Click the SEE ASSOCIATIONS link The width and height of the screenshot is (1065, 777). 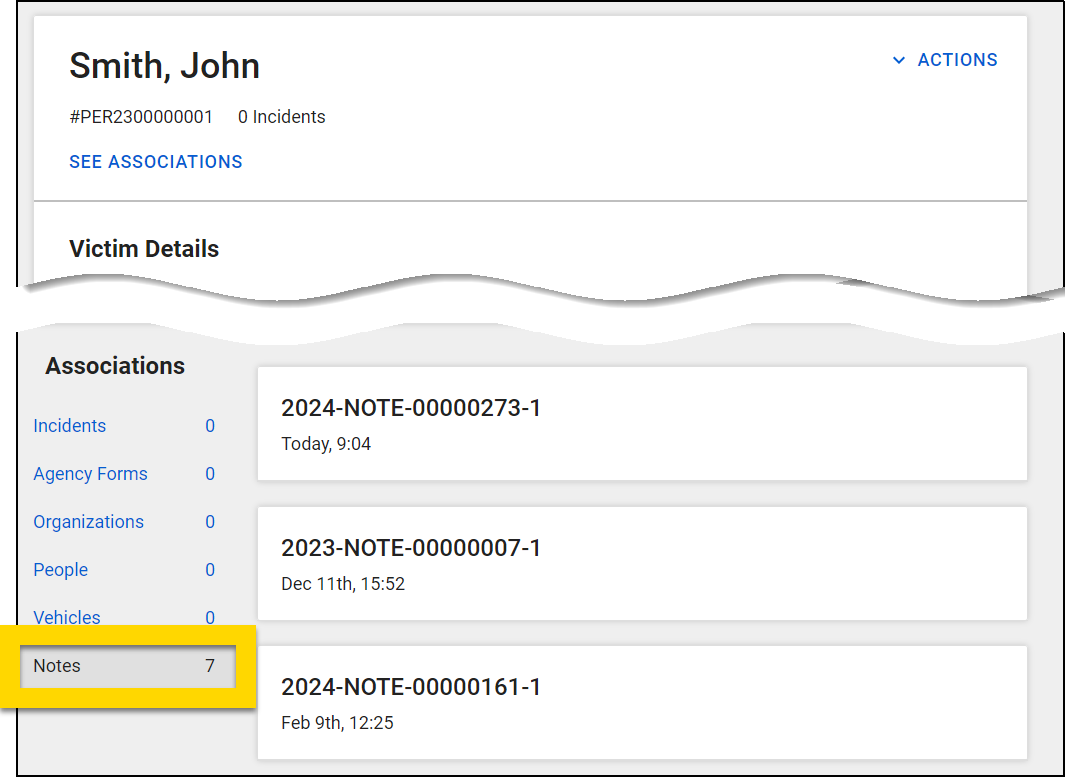156,162
